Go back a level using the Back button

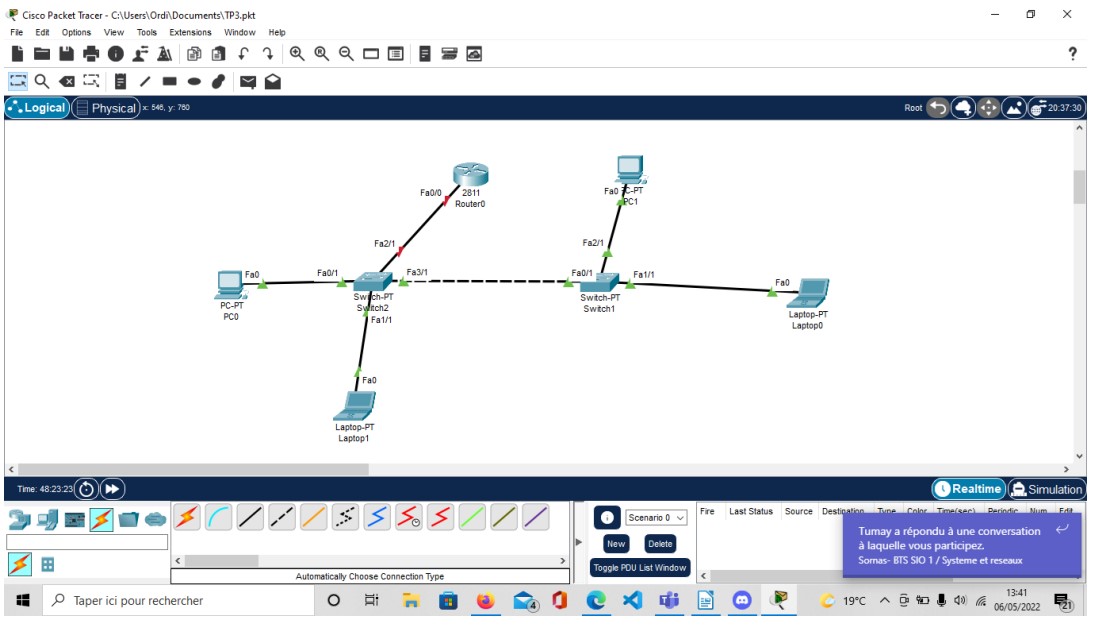click(x=938, y=108)
